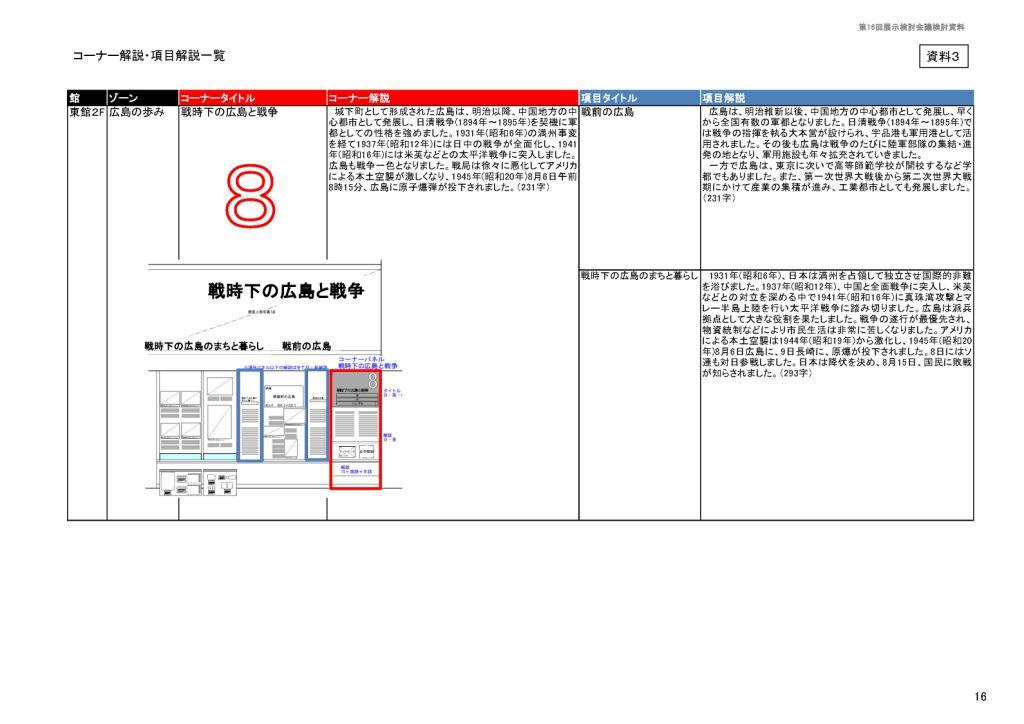Select the blue 項目タイトル column header
1024x724 pixels.
coord(639,98)
